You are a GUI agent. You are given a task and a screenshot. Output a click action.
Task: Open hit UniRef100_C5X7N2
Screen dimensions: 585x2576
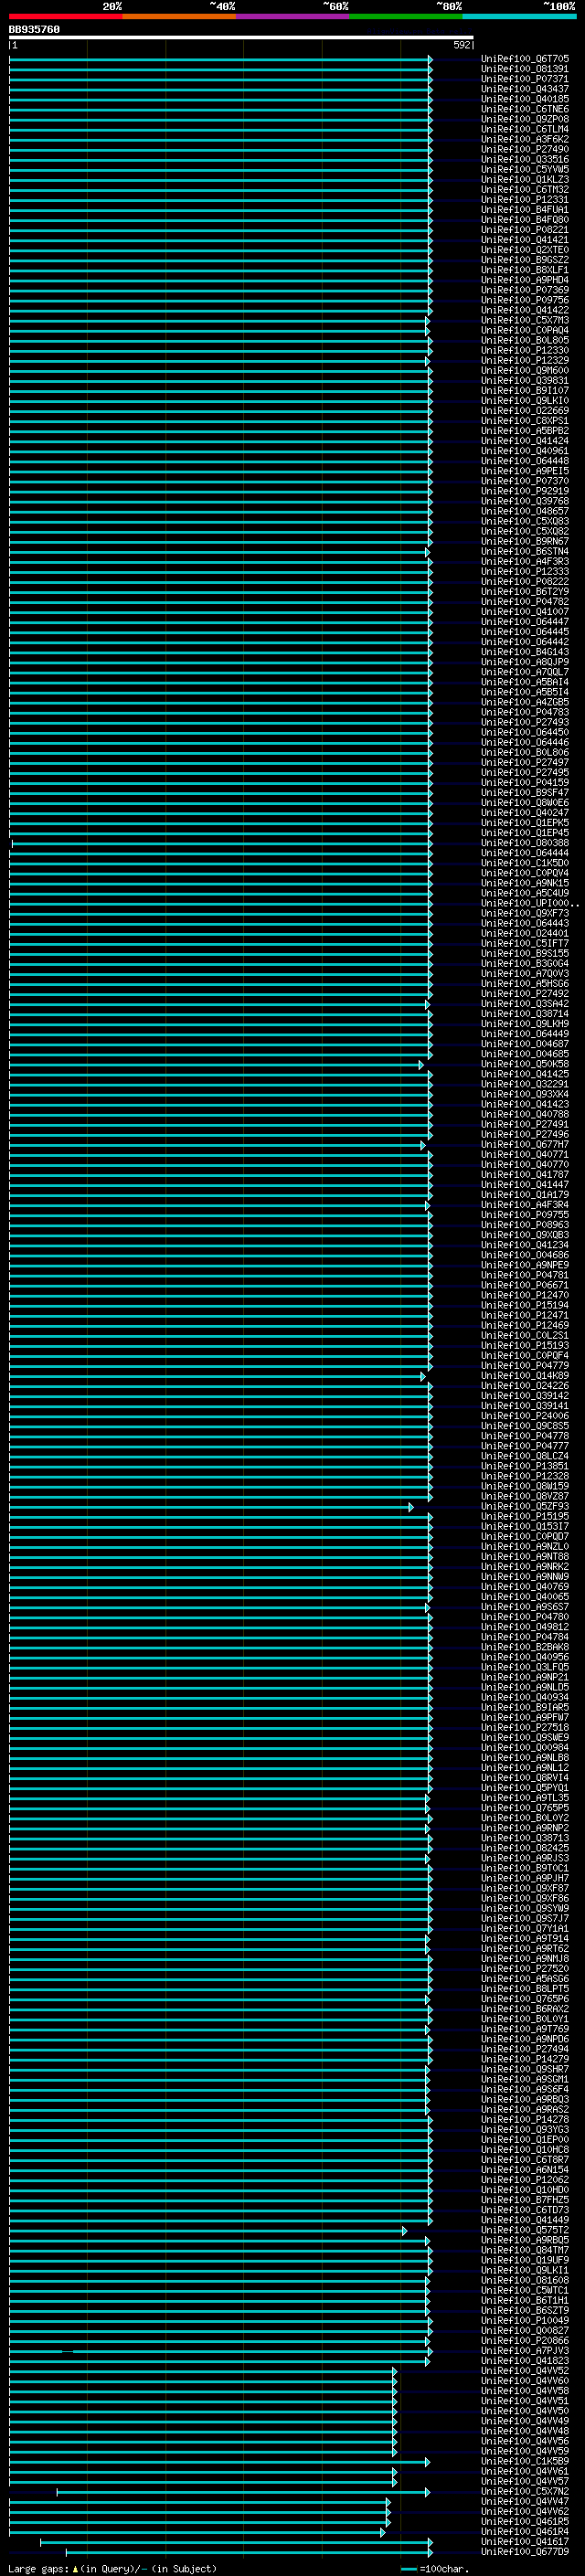click(524, 2491)
